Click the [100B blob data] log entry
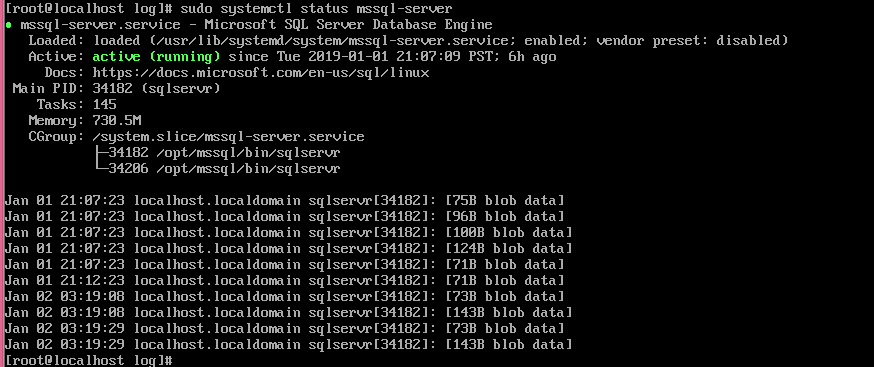 pyautogui.click(x=509, y=232)
